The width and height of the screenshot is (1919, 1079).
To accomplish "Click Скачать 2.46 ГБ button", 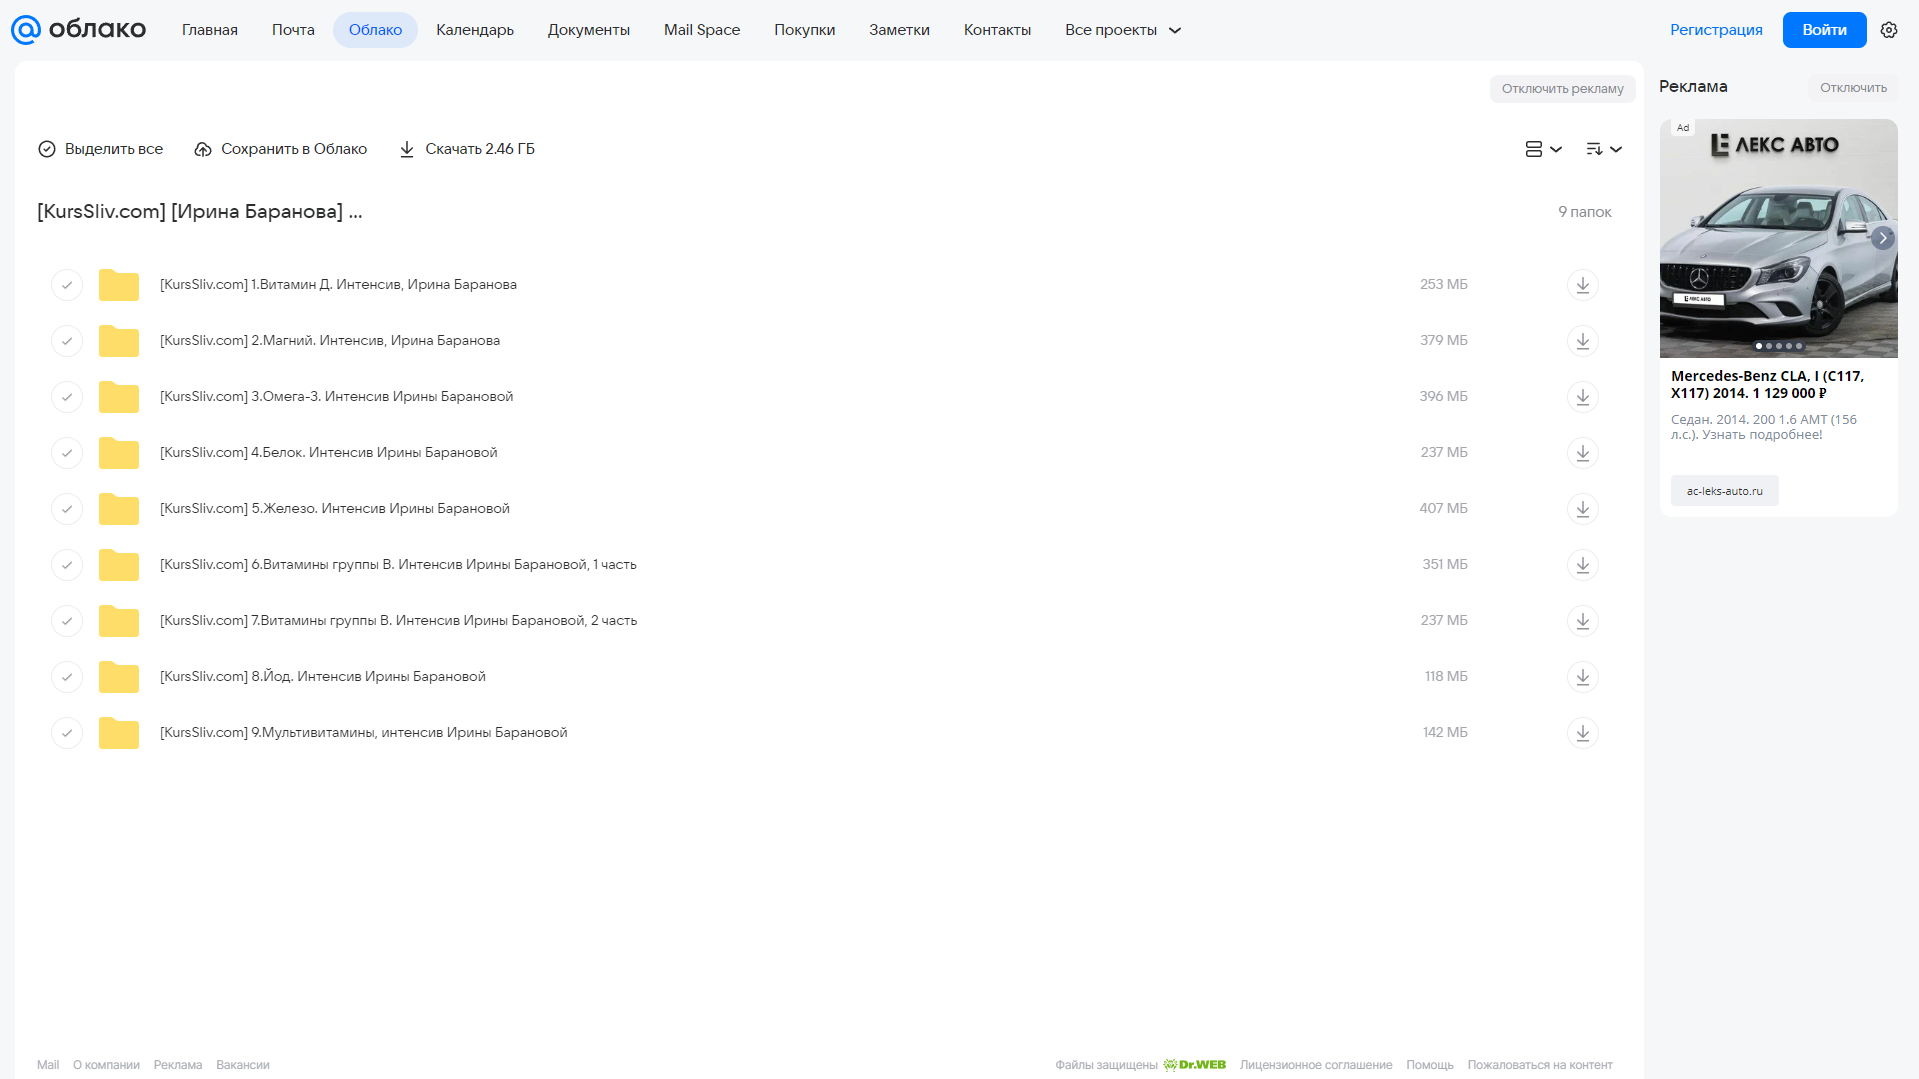I will 467,149.
